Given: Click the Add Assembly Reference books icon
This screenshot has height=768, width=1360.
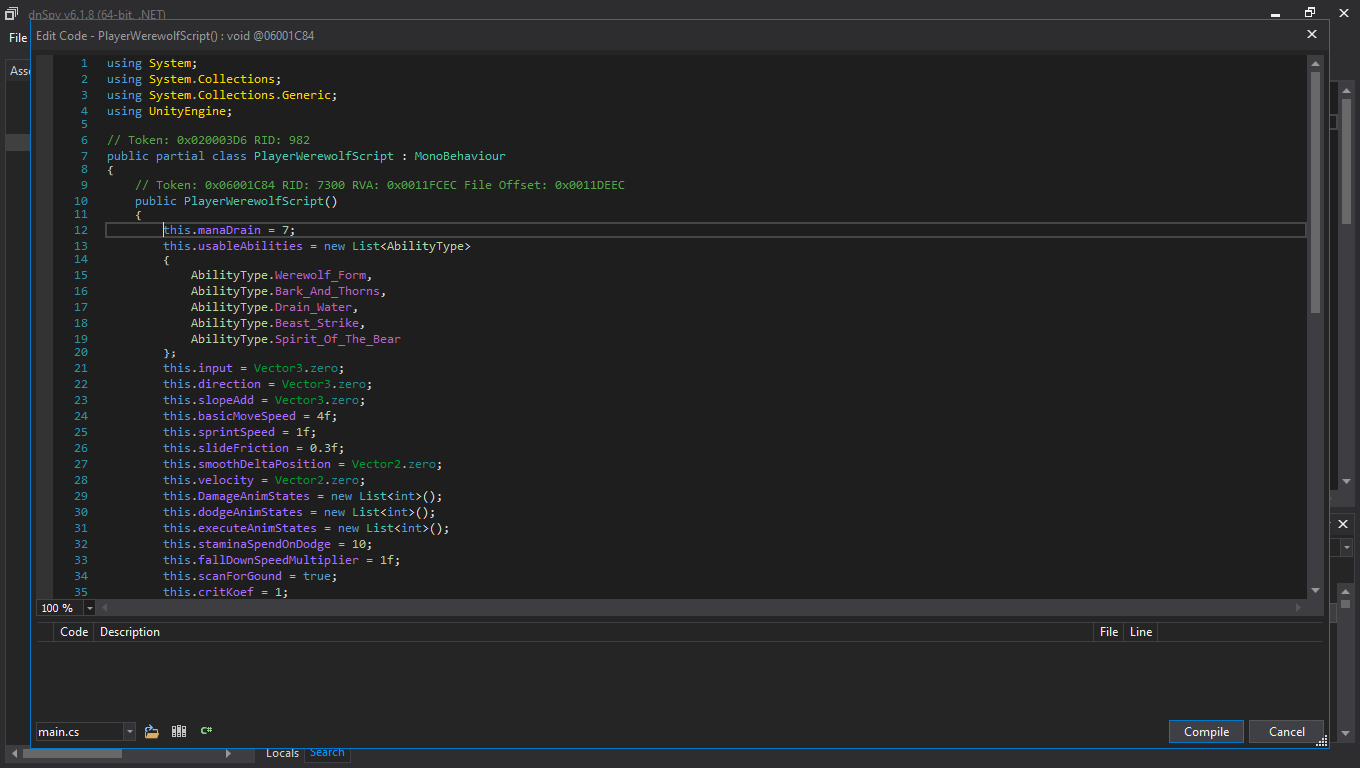Looking at the screenshot, I should tap(179, 732).
